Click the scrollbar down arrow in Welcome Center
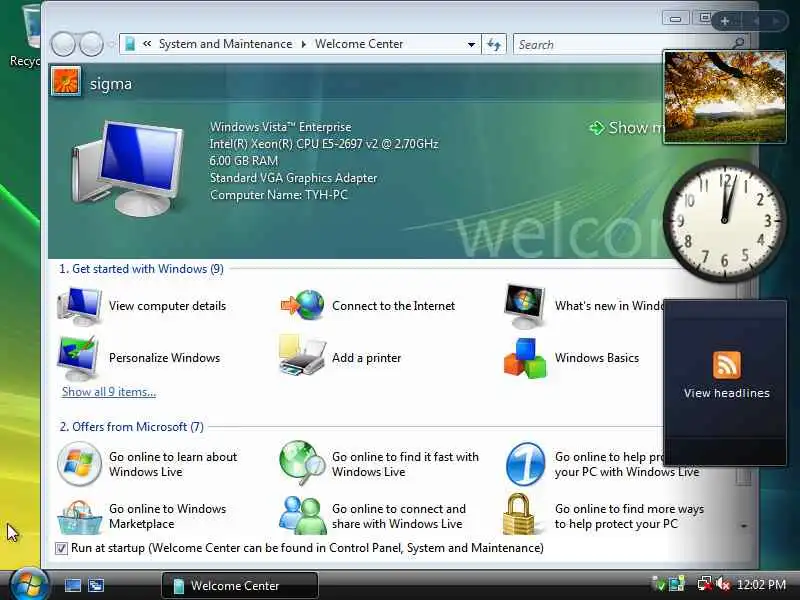This screenshot has height=600, width=800. tap(744, 526)
